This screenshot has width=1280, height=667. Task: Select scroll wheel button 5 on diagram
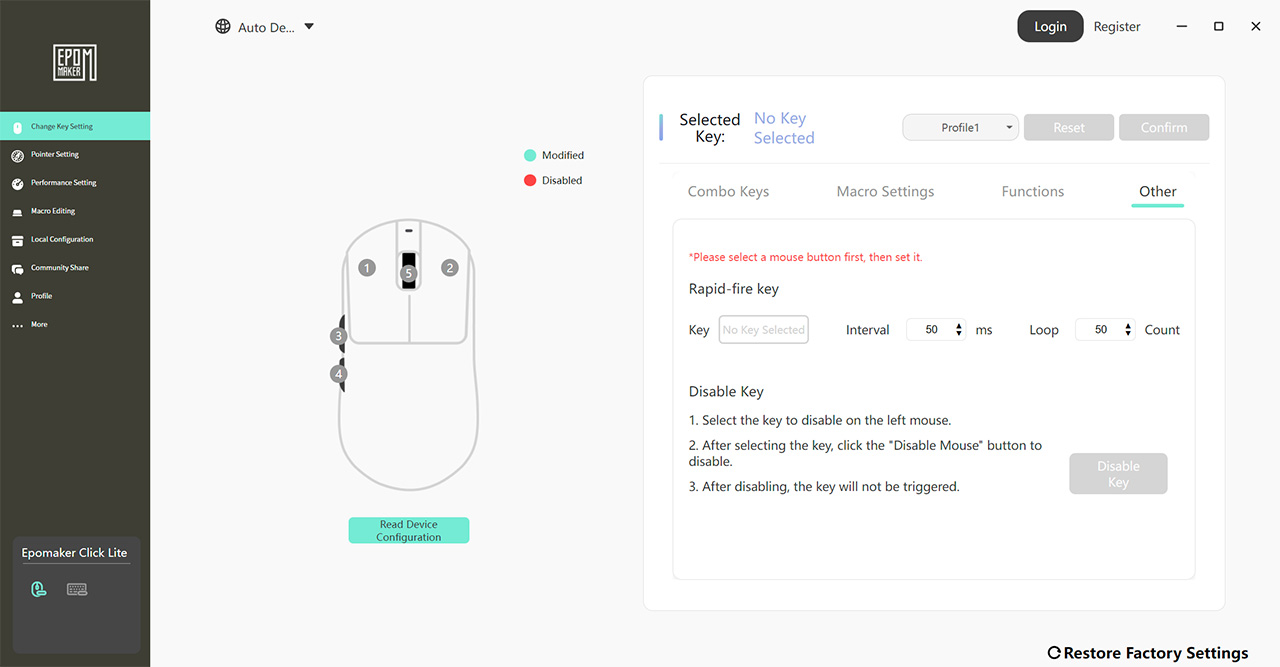click(408, 273)
